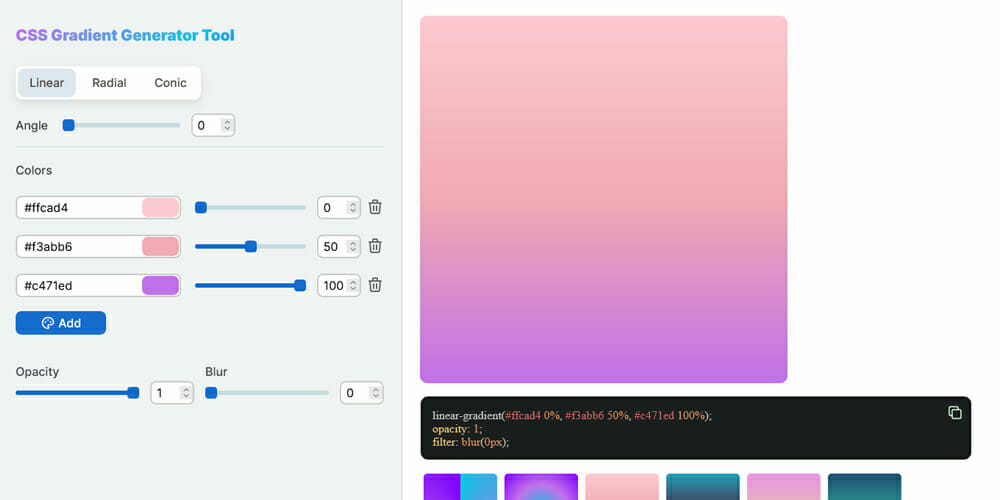Select the Radial gradient tab
Screen dimensions: 1000x500
[x=109, y=83]
